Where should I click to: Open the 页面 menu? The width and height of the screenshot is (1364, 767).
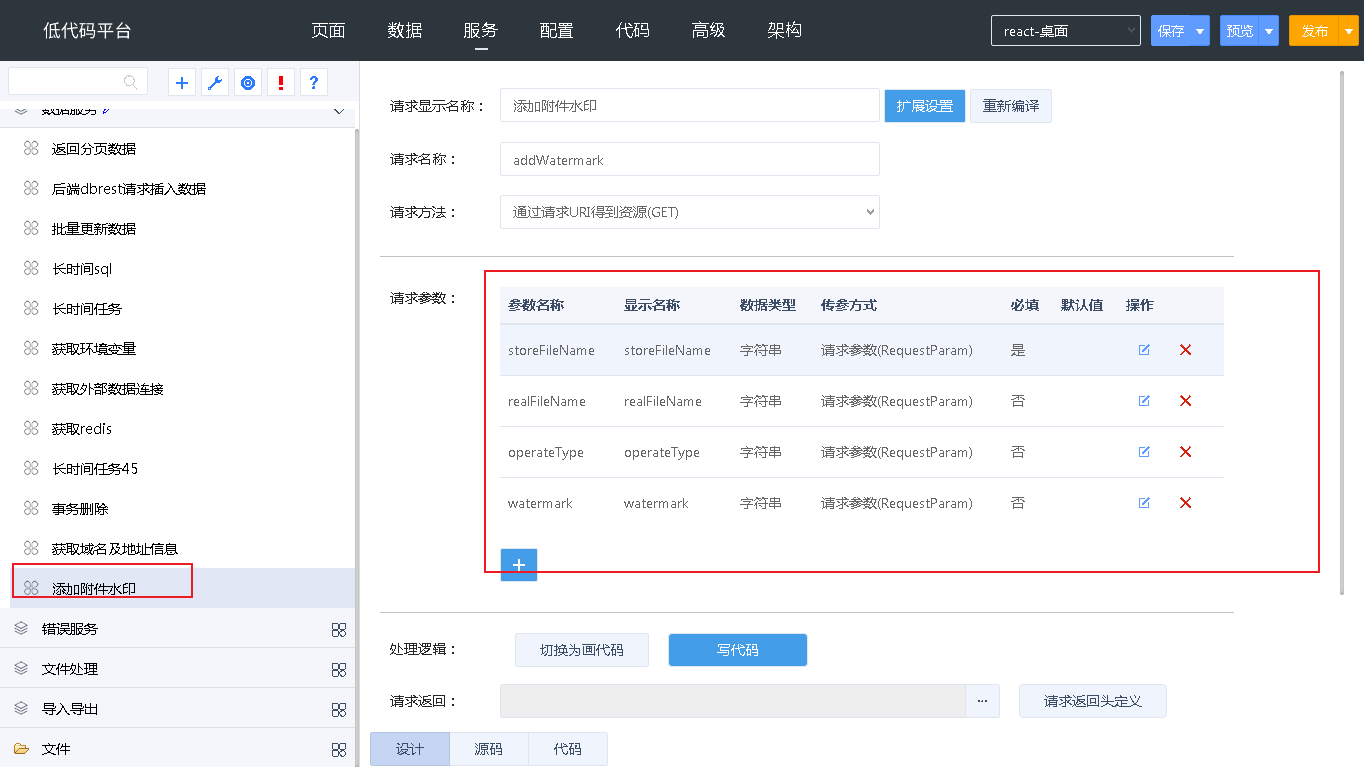328,31
